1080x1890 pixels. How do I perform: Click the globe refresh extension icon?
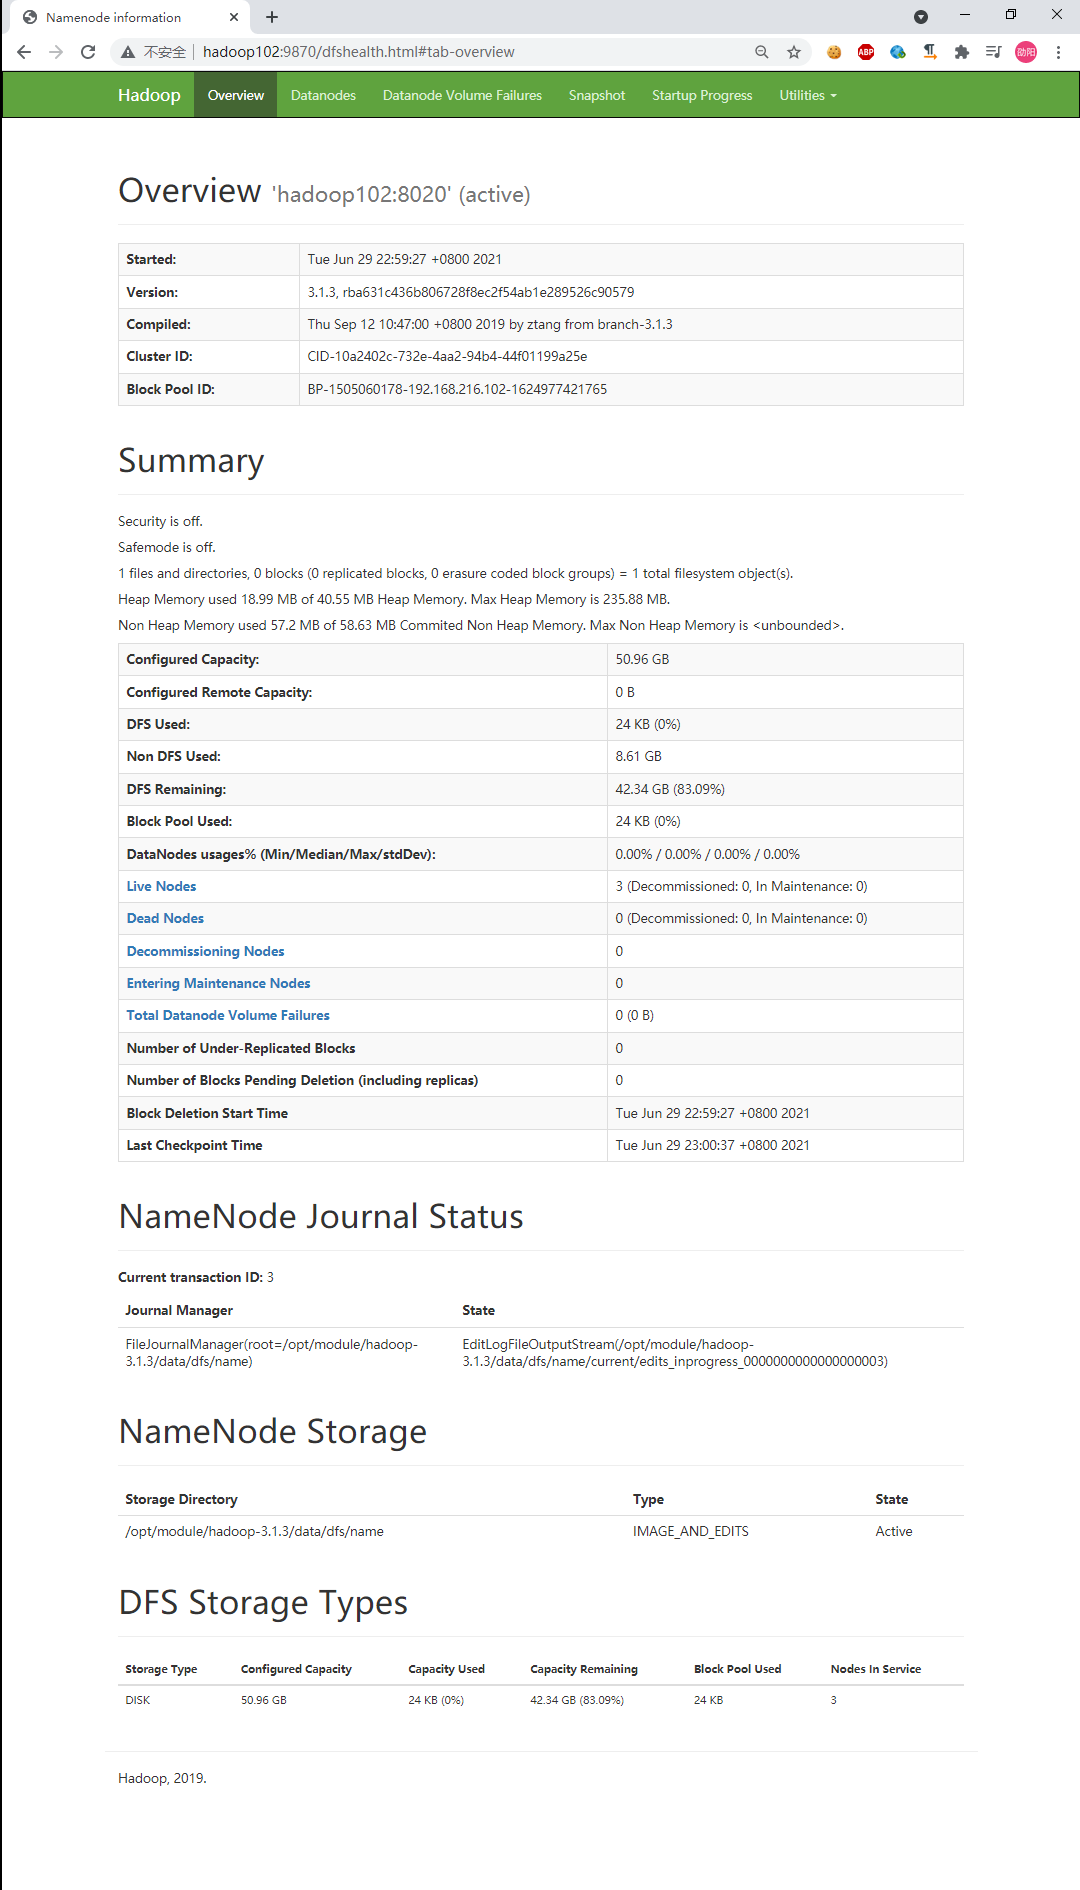pos(898,52)
